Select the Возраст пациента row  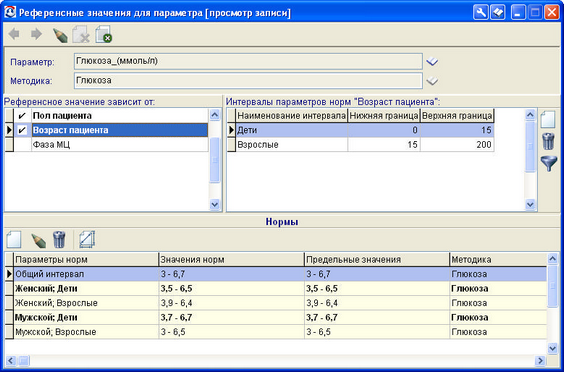click(x=106, y=130)
